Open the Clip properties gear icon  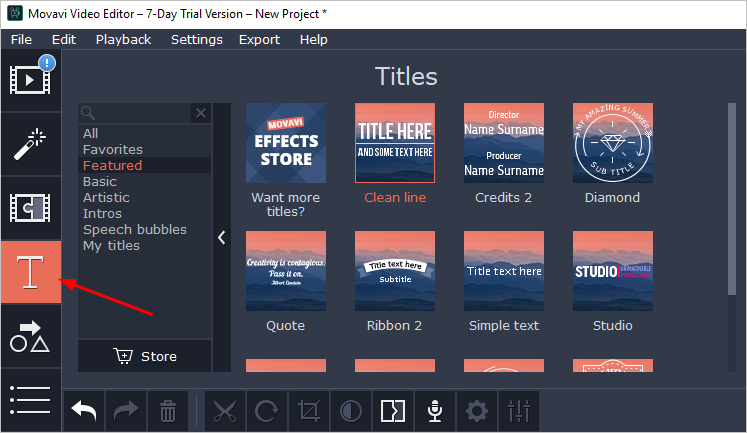tap(477, 411)
